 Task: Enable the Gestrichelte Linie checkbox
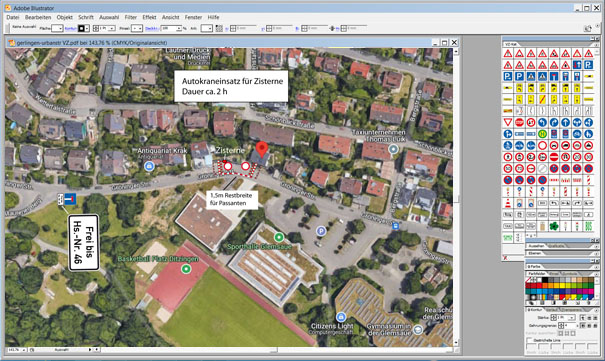529,340
